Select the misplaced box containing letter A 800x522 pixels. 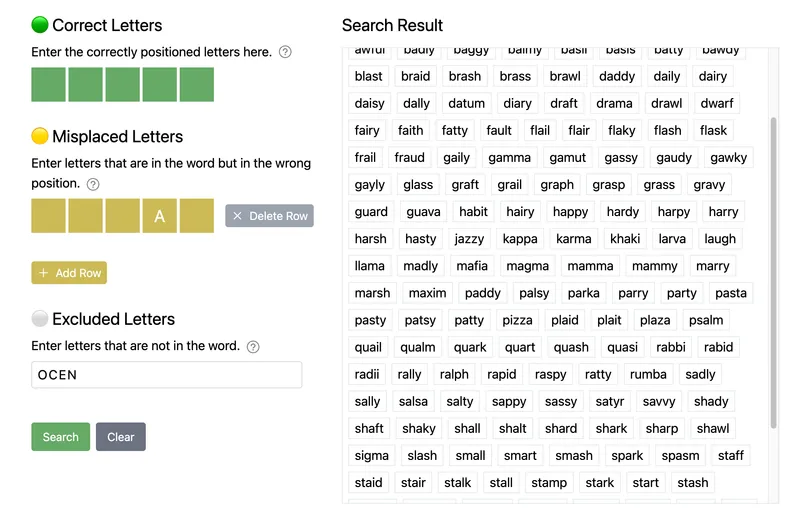pyautogui.click(x=160, y=216)
